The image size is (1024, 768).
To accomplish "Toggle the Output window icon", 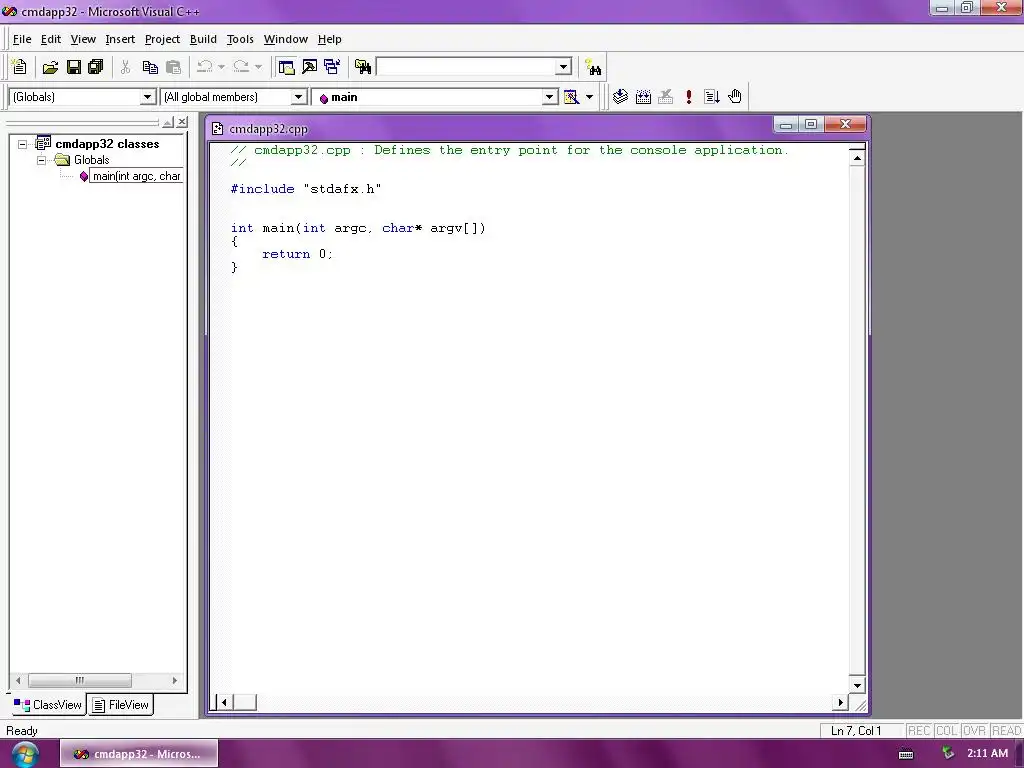I will coord(309,67).
